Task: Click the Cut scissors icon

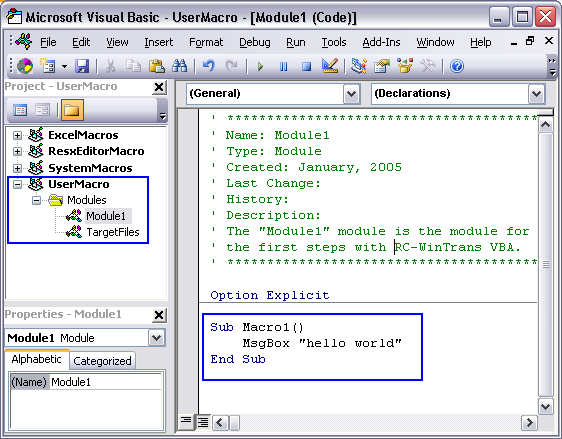Action: click(110, 66)
